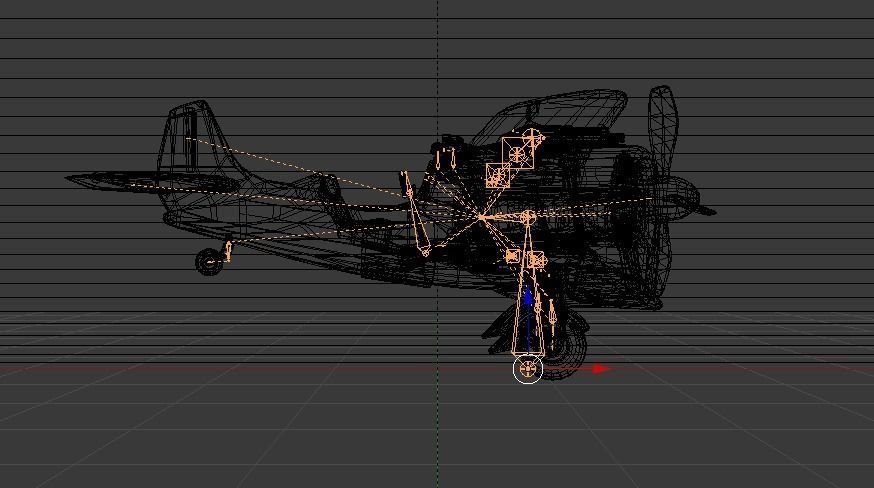Viewport: 874px width, 488px height.
Task: Select the tail wheel wireframe
Action: pyautogui.click(x=209, y=261)
